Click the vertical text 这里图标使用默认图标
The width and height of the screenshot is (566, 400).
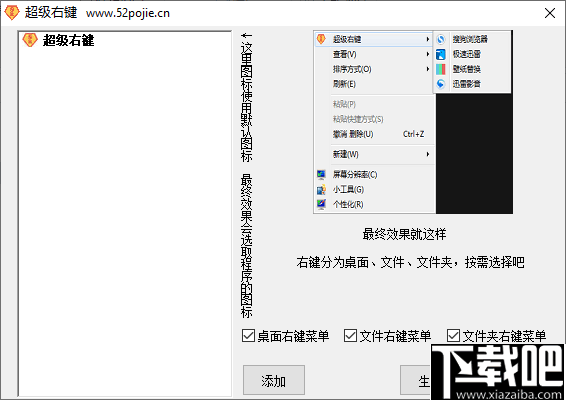247,102
